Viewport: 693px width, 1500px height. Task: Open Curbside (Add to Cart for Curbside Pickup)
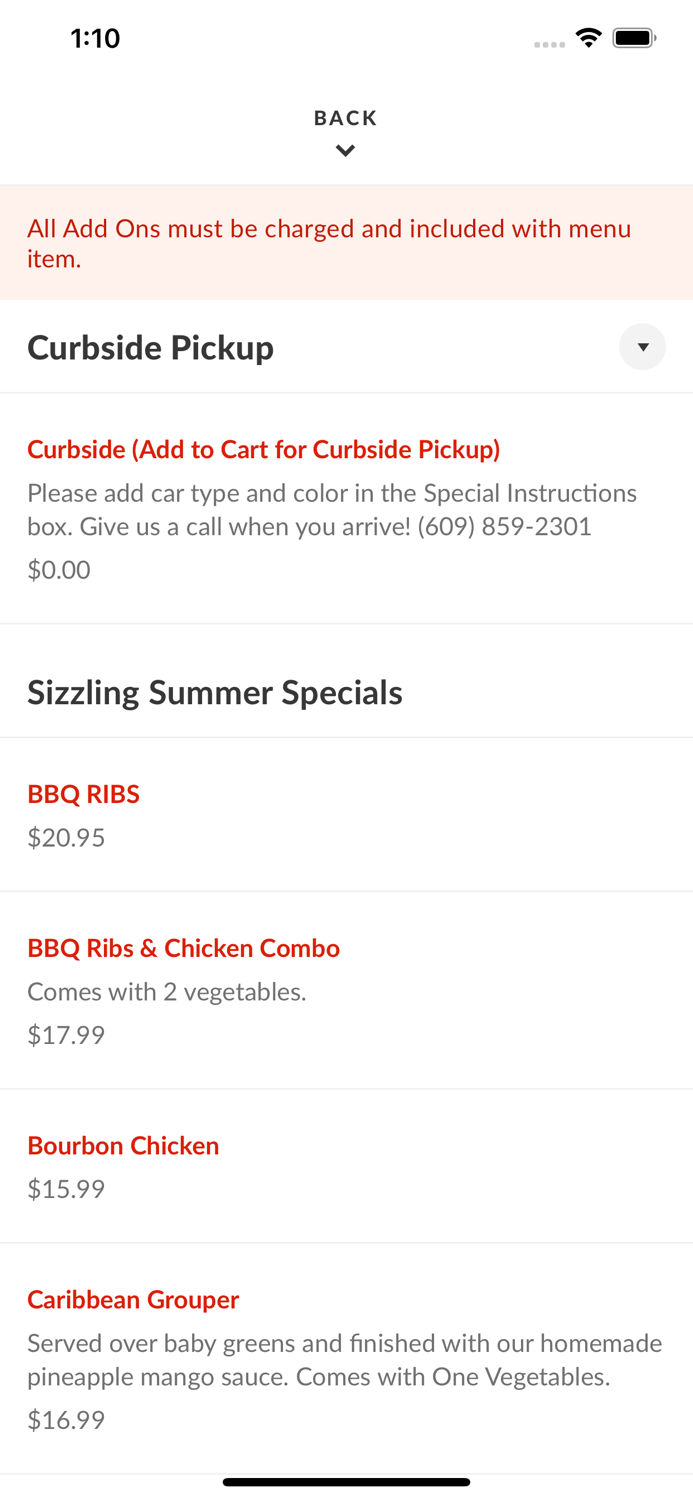point(263,449)
